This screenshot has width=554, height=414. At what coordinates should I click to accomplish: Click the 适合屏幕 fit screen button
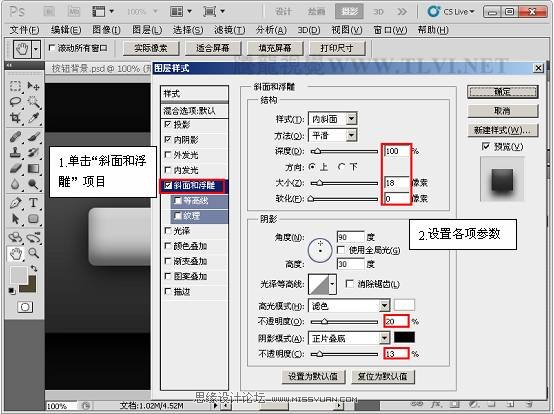coord(213,48)
